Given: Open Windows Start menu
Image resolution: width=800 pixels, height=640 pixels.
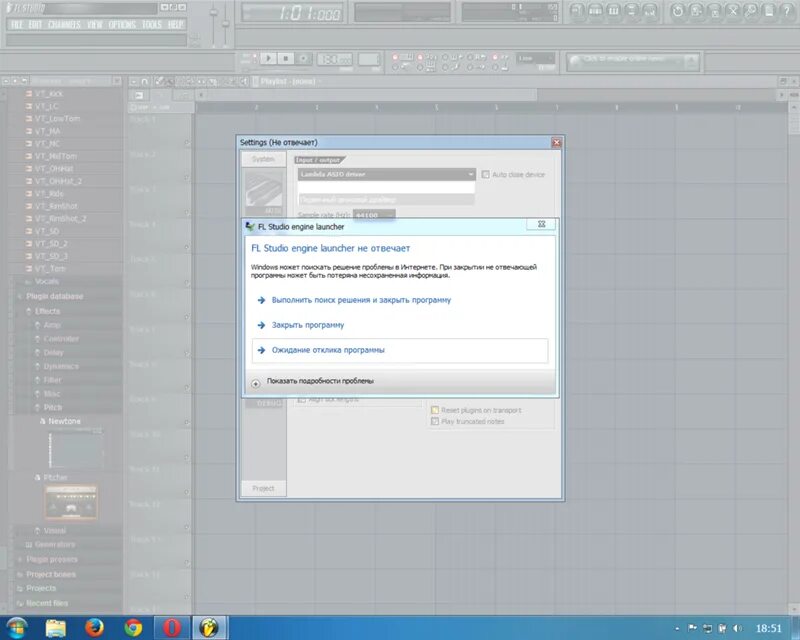Looking at the screenshot, I should click(16, 628).
